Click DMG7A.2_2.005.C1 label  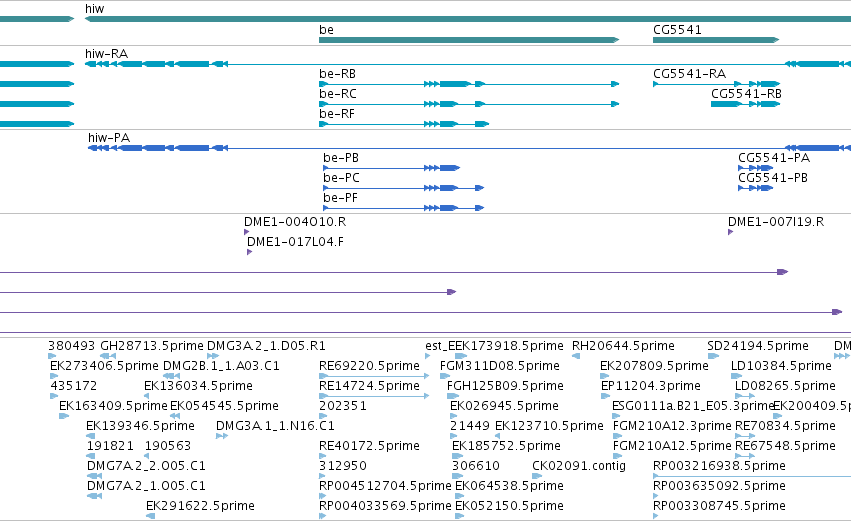(146, 466)
